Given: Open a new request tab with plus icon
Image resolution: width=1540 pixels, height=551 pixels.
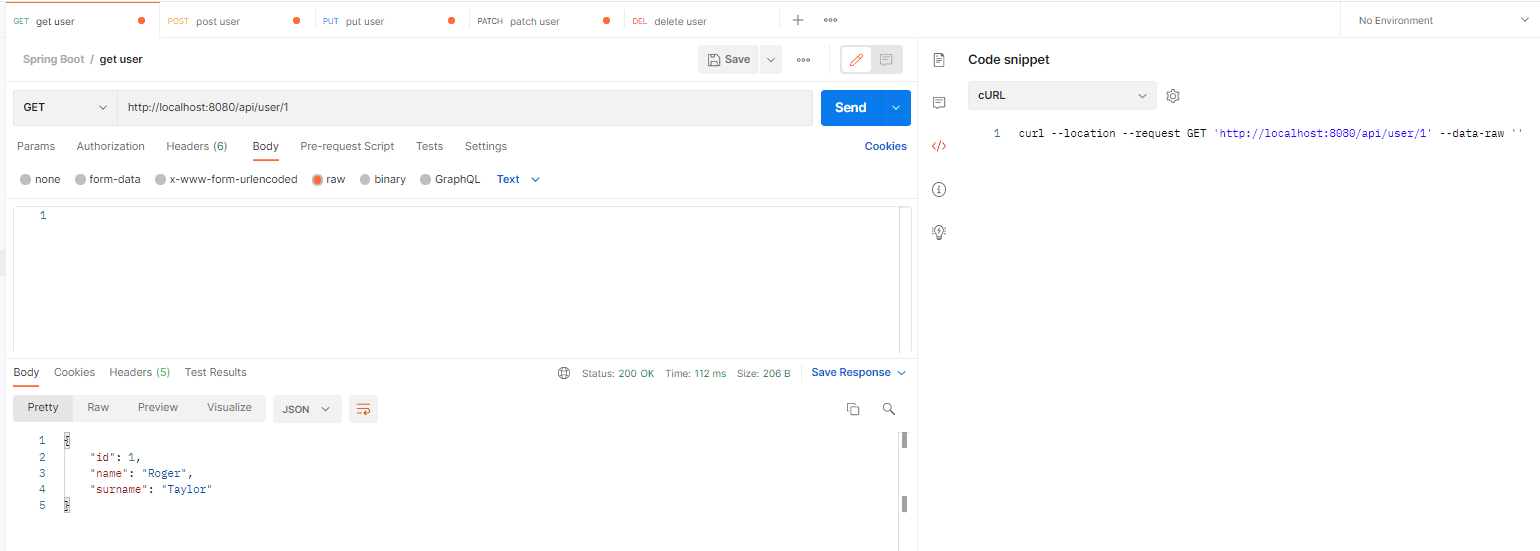Looking at the screenshot, I should tap(798, 20).
